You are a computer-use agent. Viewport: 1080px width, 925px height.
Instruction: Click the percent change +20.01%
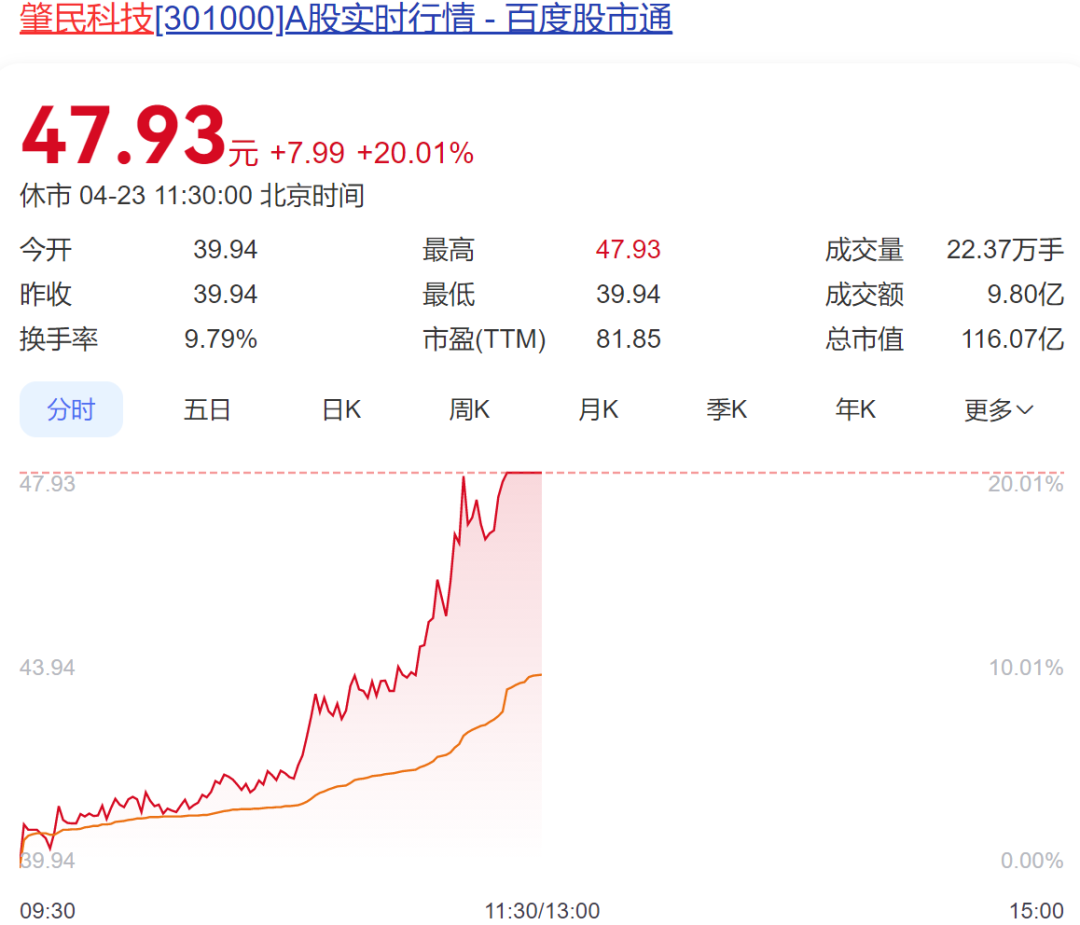click(415, 153)
